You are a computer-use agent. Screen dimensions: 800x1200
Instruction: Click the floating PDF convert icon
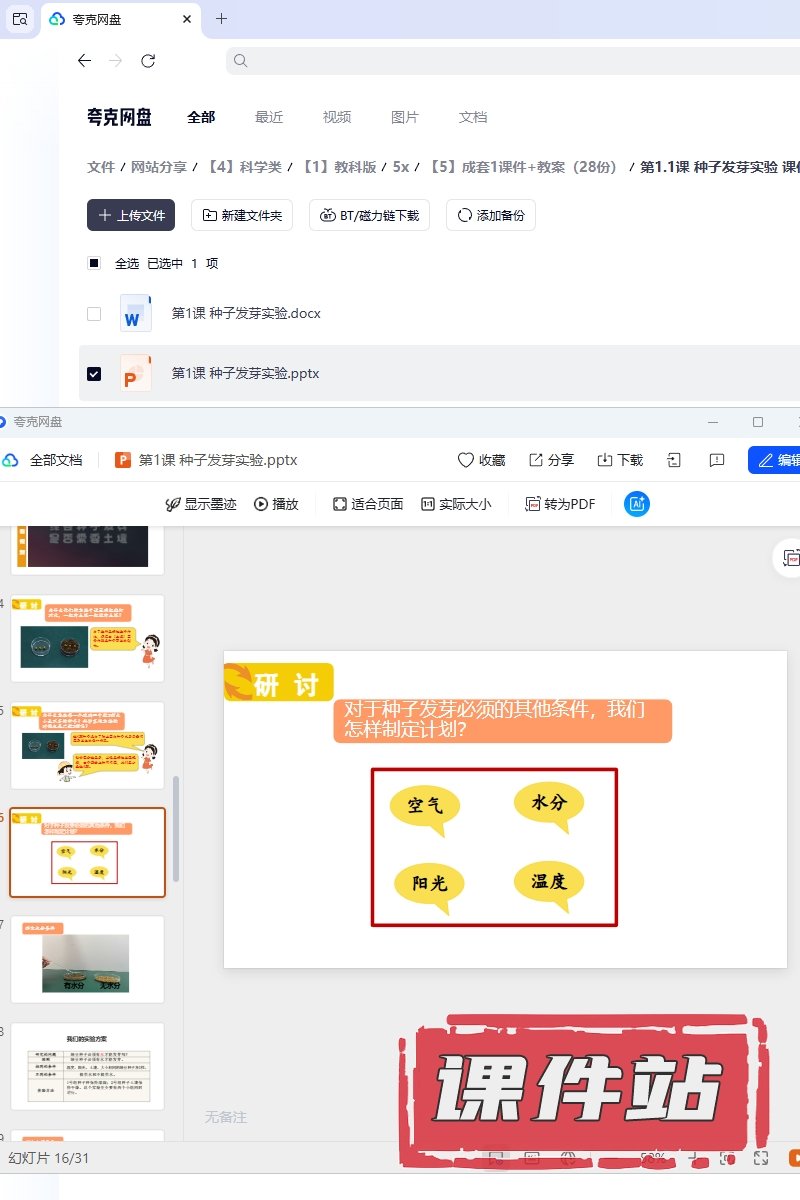coord(791,558)
